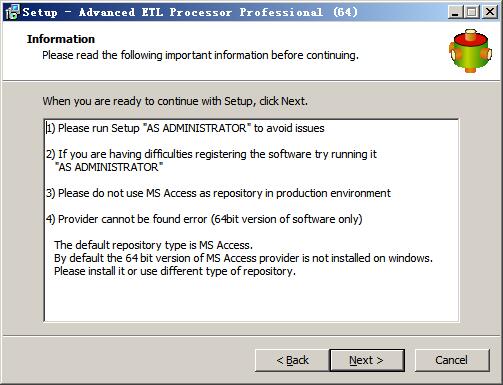The width and height of the screenshot is (503, 385).
Task: Click 'The default repository type is MS Access' line
Action: coord(153,245)
